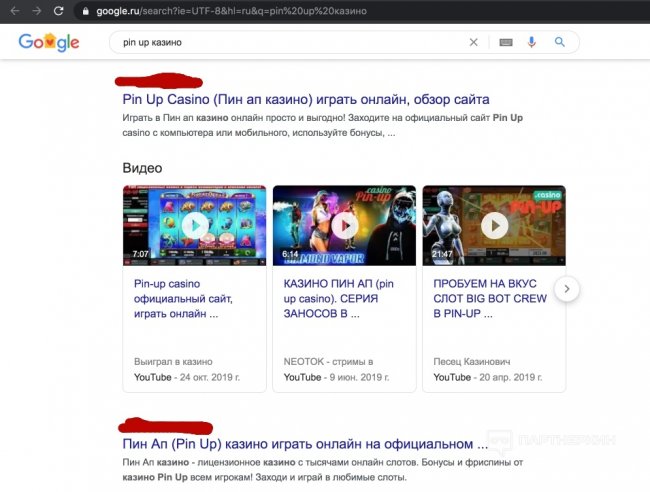
Task: Click the Google logo
Action: (x=48, y=43)
